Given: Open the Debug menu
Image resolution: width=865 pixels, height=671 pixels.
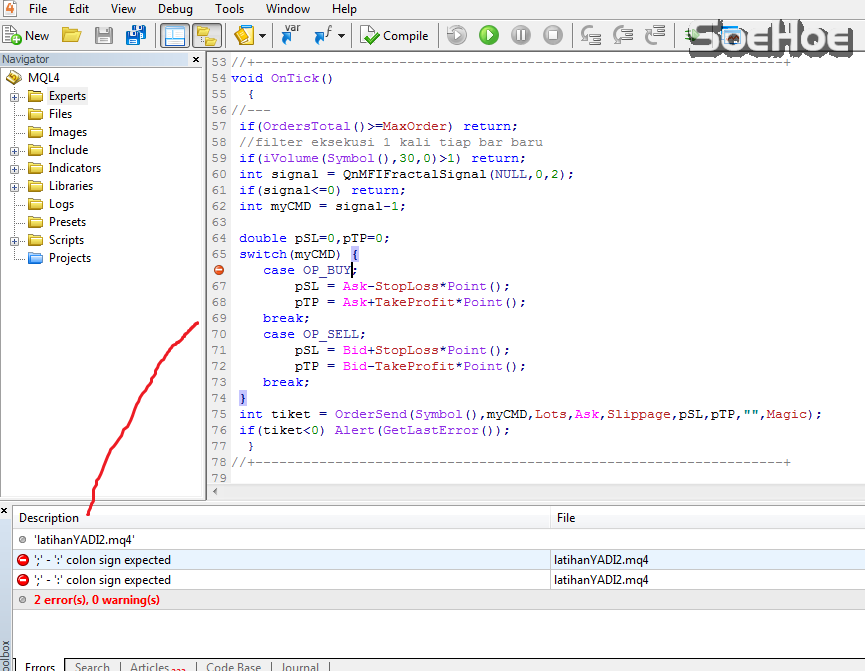Looking at the screenshot, I should (x=175, y=9).
